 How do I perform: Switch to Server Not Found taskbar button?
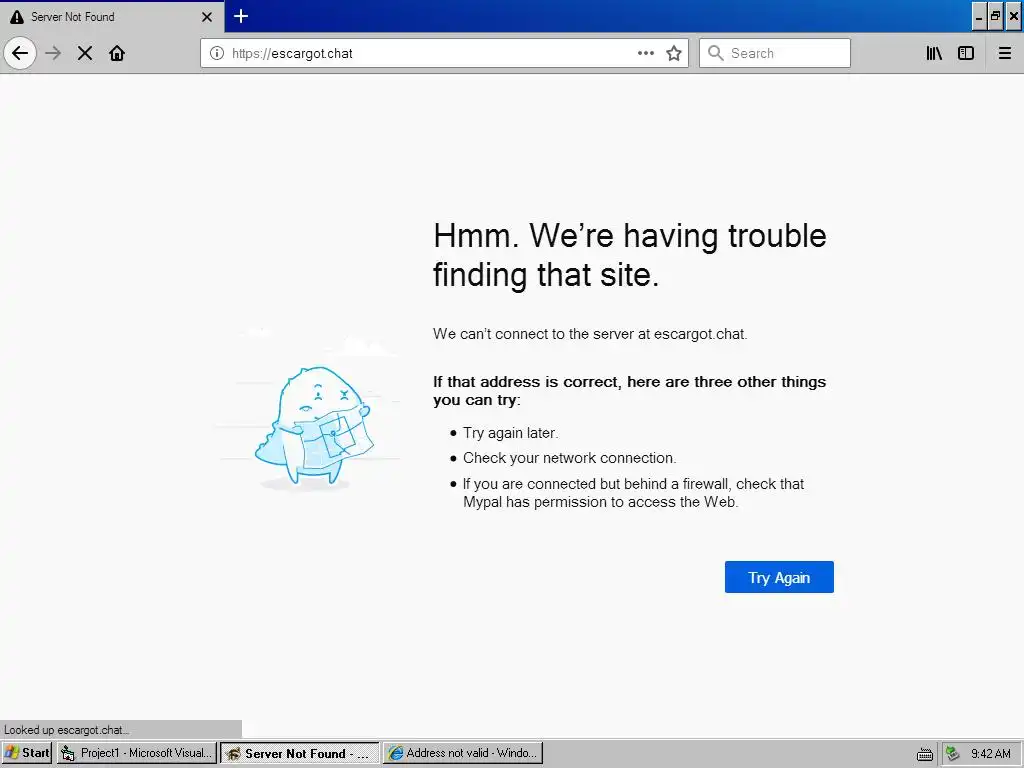[x=300, y=753]
